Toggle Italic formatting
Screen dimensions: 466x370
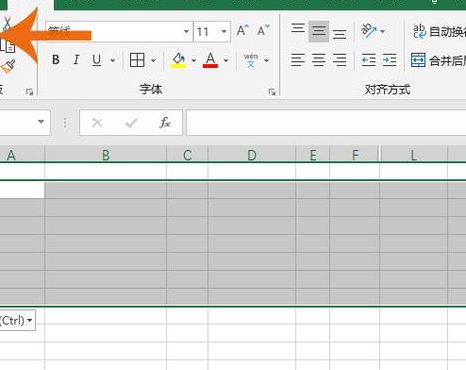pos(76,60)
